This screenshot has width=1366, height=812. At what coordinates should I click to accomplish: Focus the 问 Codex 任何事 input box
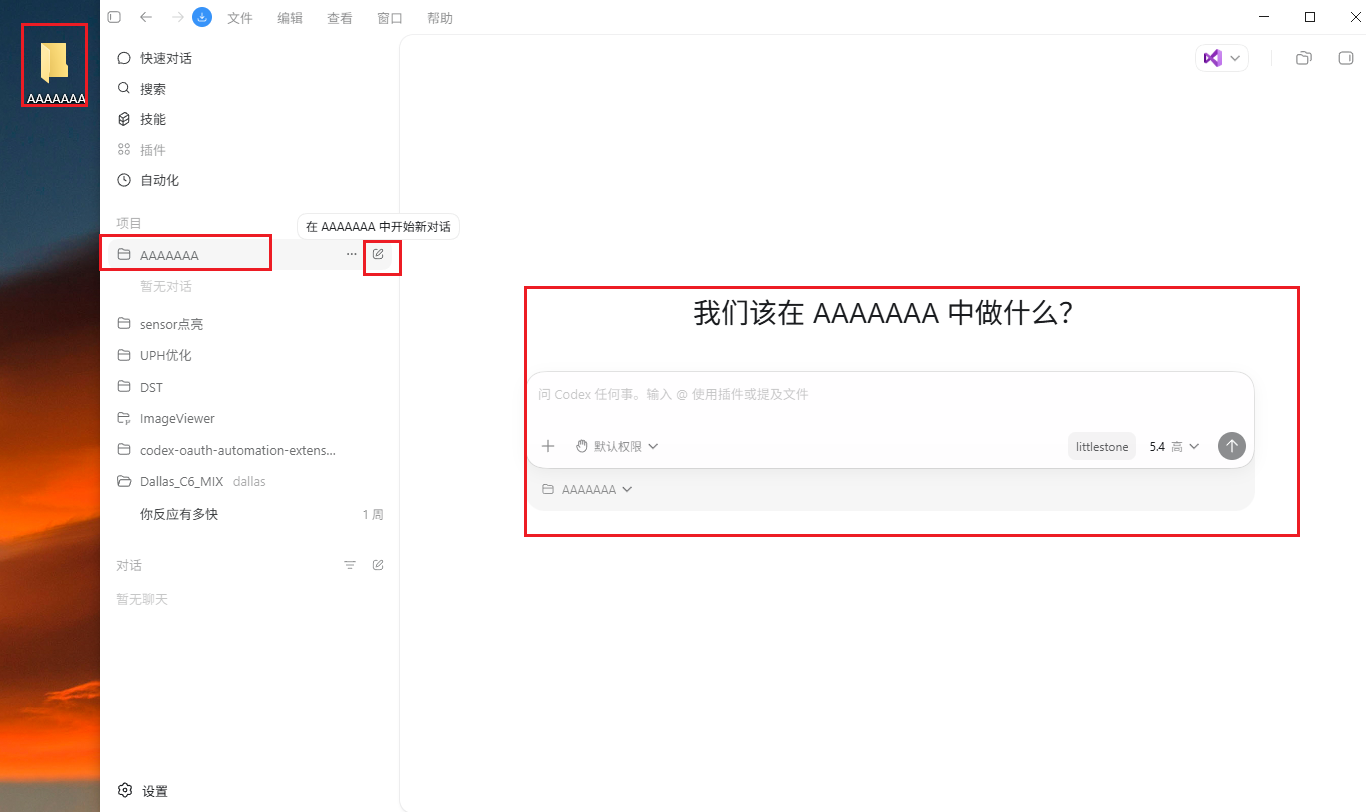[890, 395]
